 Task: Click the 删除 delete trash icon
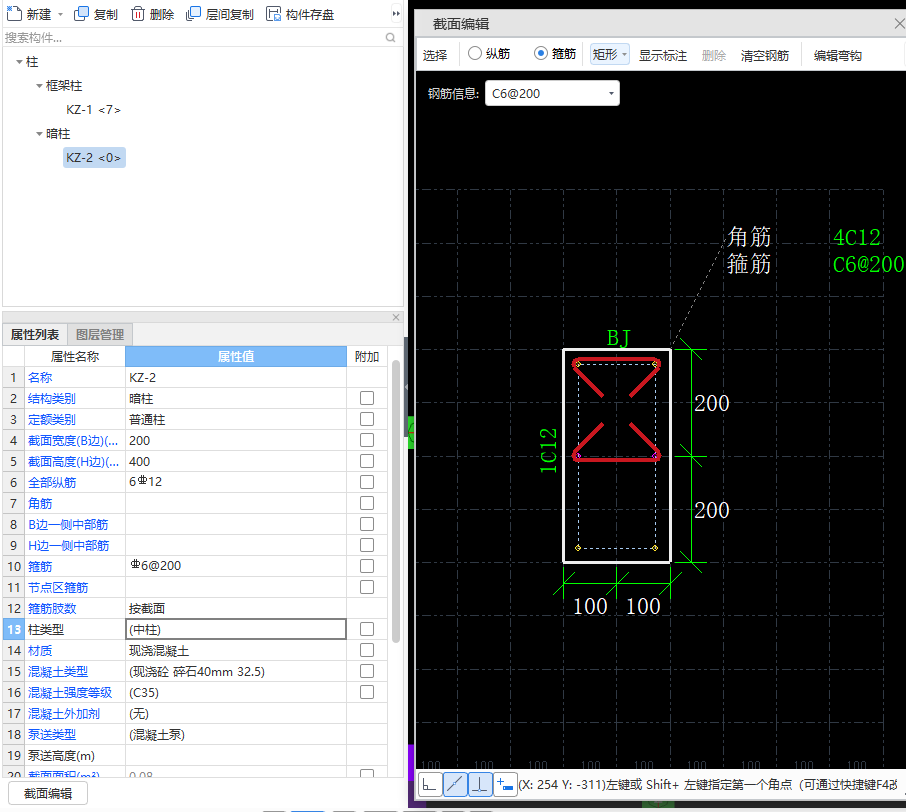pos(138,13)
